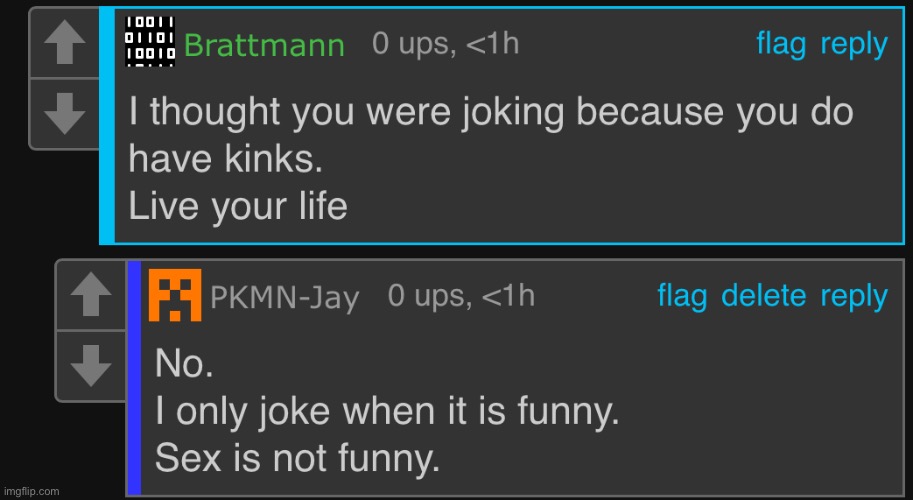Upvote Brattmann's comment
Image resolution: width=913 pixels, height=500 pixels.
click(65, 44)
